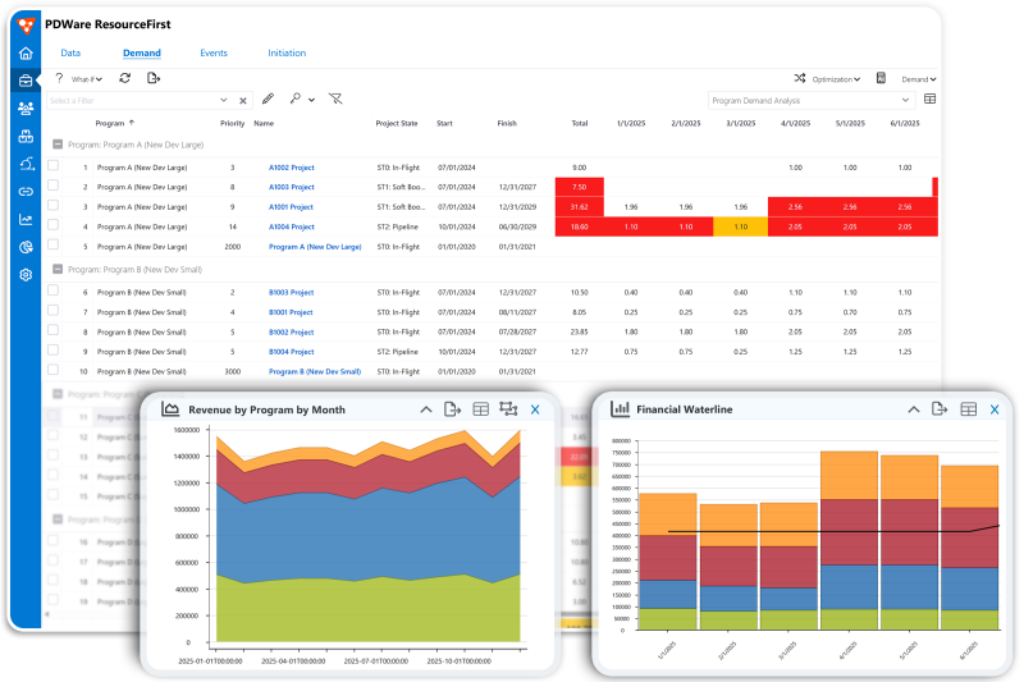Export the Revenue by Program by Month chart

pos(452,409)
